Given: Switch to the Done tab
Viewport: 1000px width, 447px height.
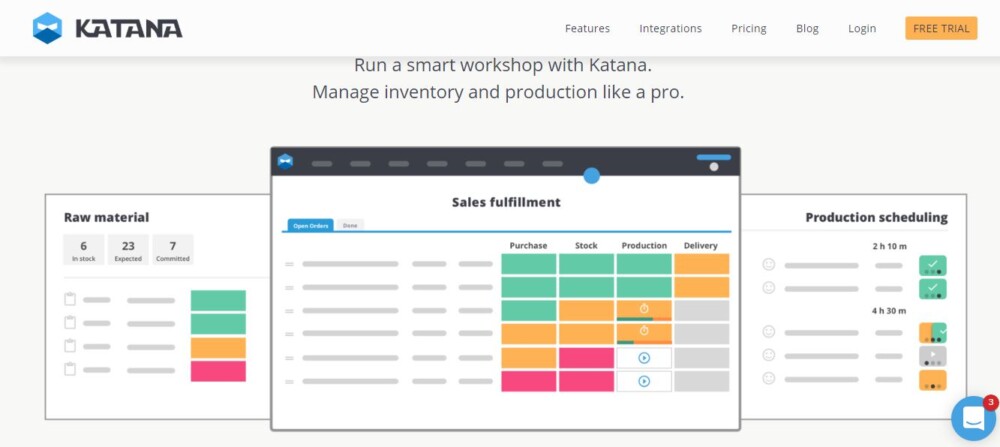Looking at the screenshot, I should 350,226.
